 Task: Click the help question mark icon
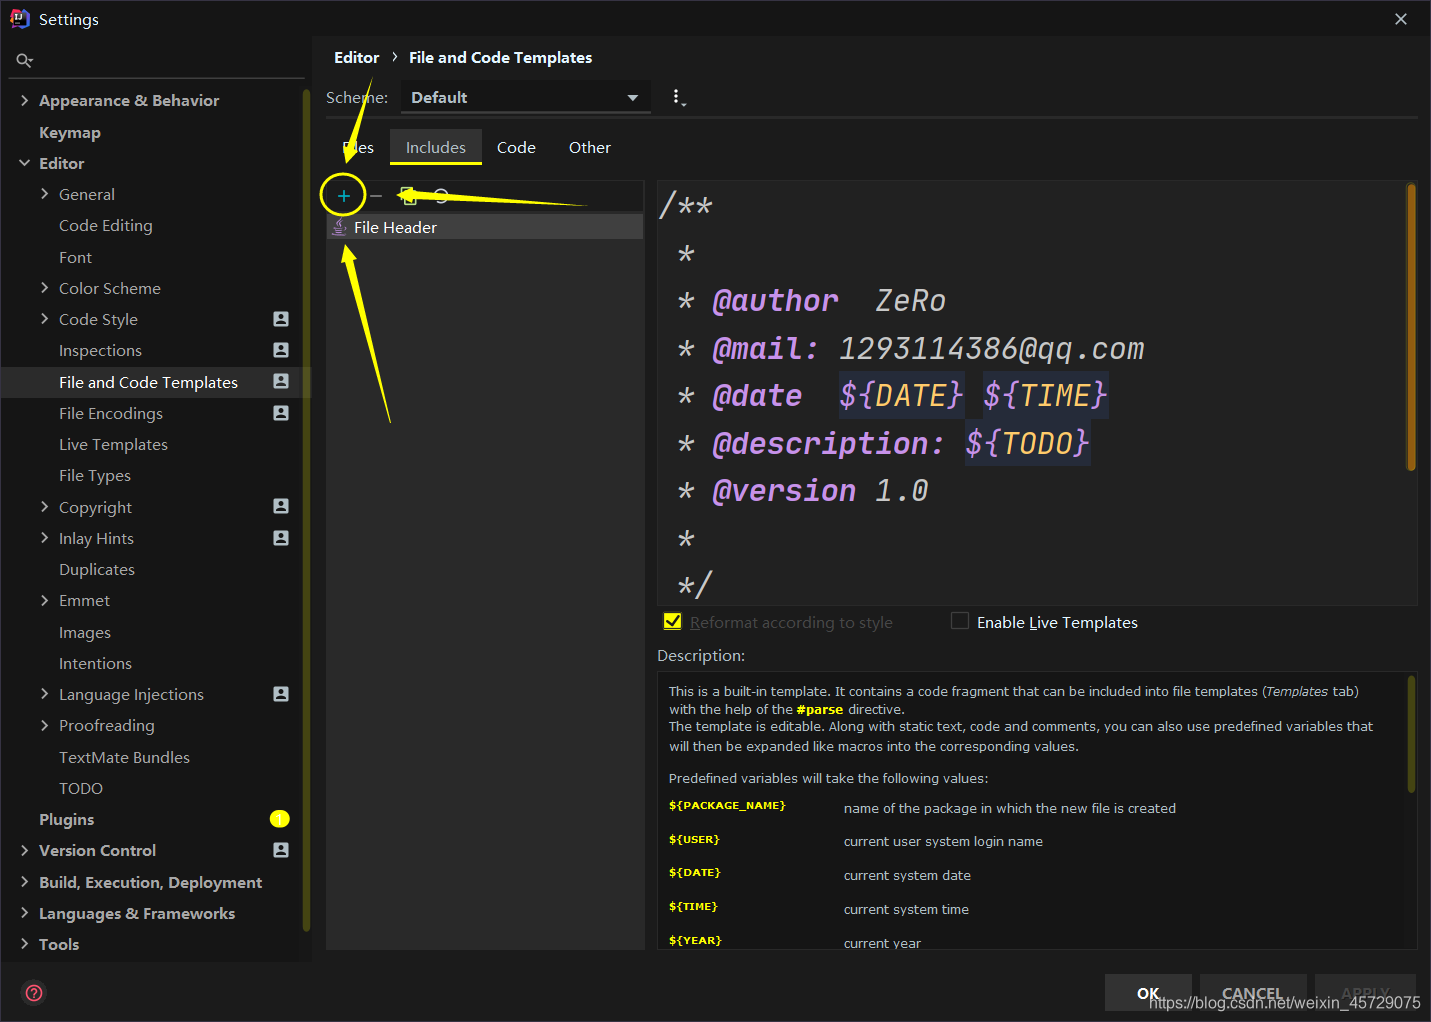pyautogui.click(x=34, y=993)
